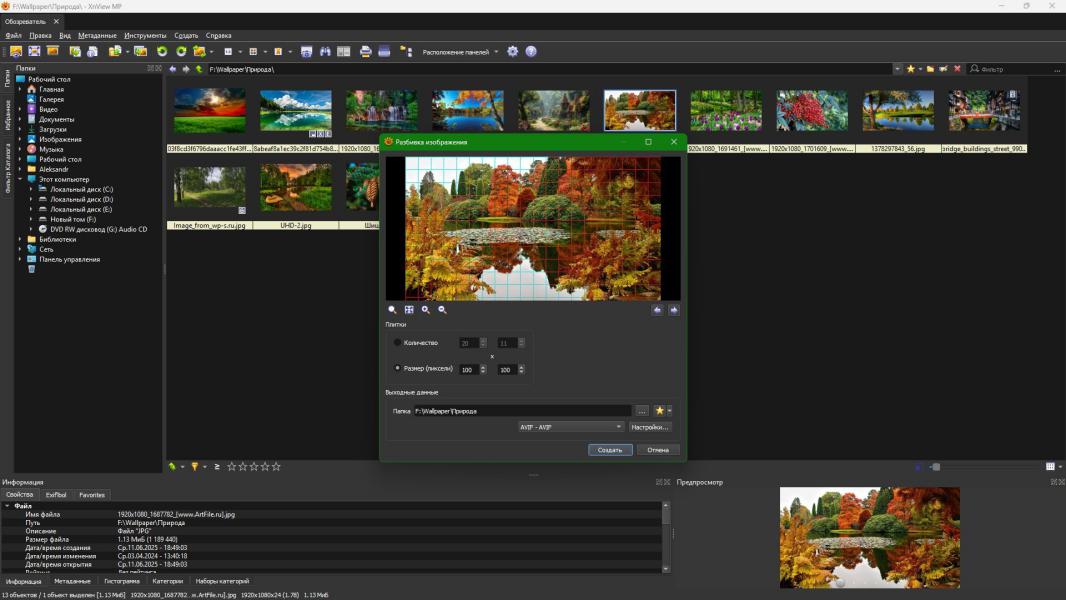The width and height of the screenshot is (1066, 600).
Task: Open settings gear icon in main toolbar
Action: click(513, 51)
